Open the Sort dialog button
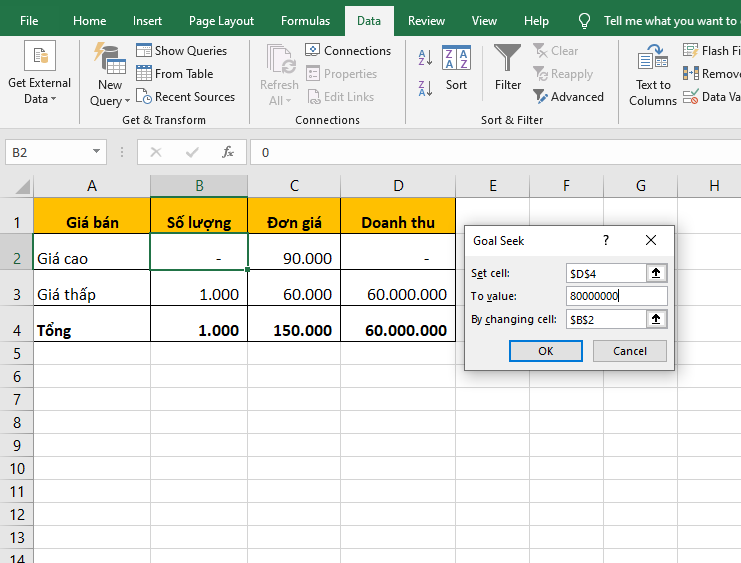Screen dimensions: 741x563 coord(456,68)
